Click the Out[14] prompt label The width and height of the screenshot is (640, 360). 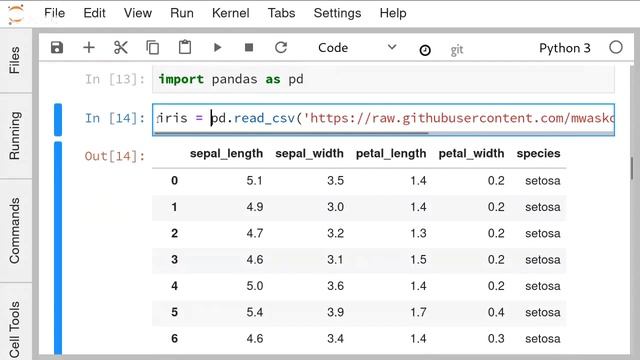[x=115, y=156]
